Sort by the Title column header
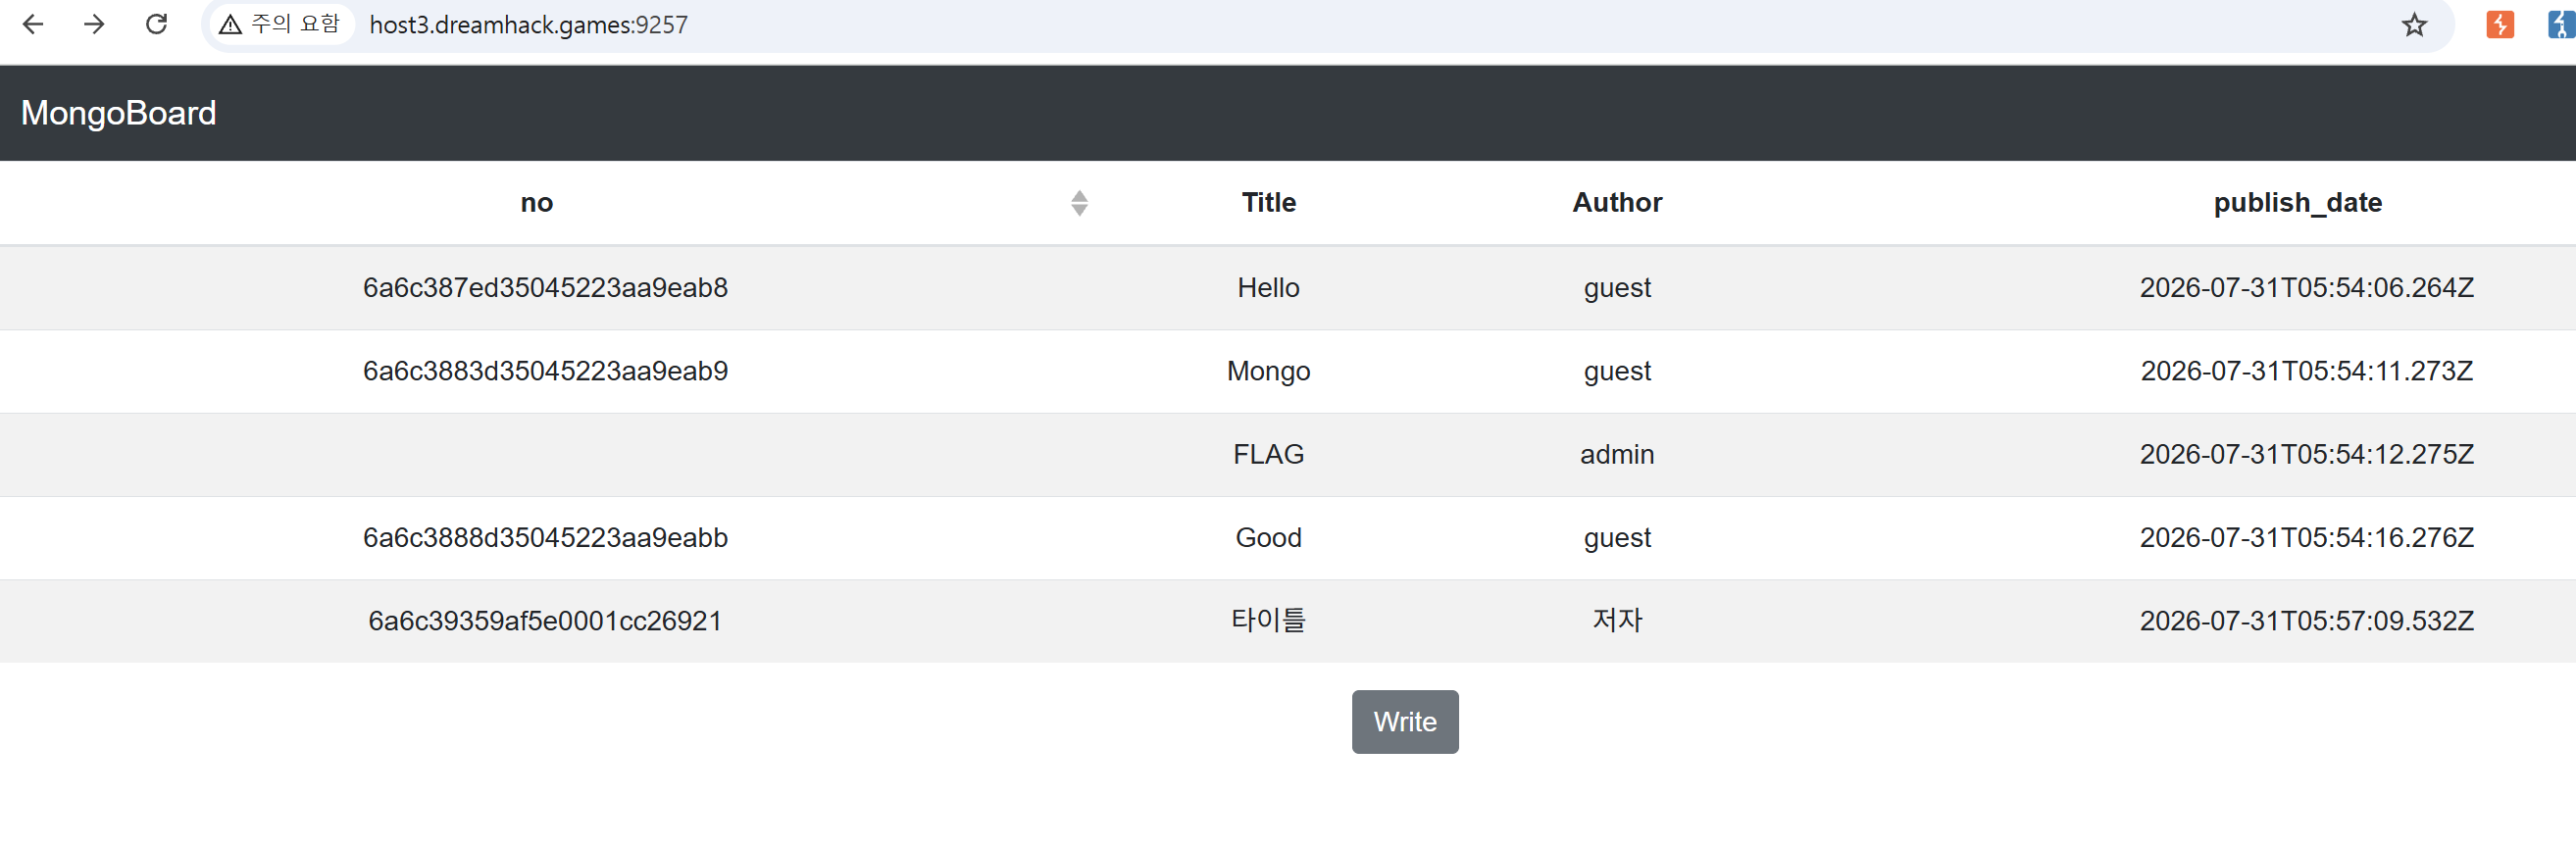The height and width of the screenshot is (847, 2576). (x=1268, y=203)
